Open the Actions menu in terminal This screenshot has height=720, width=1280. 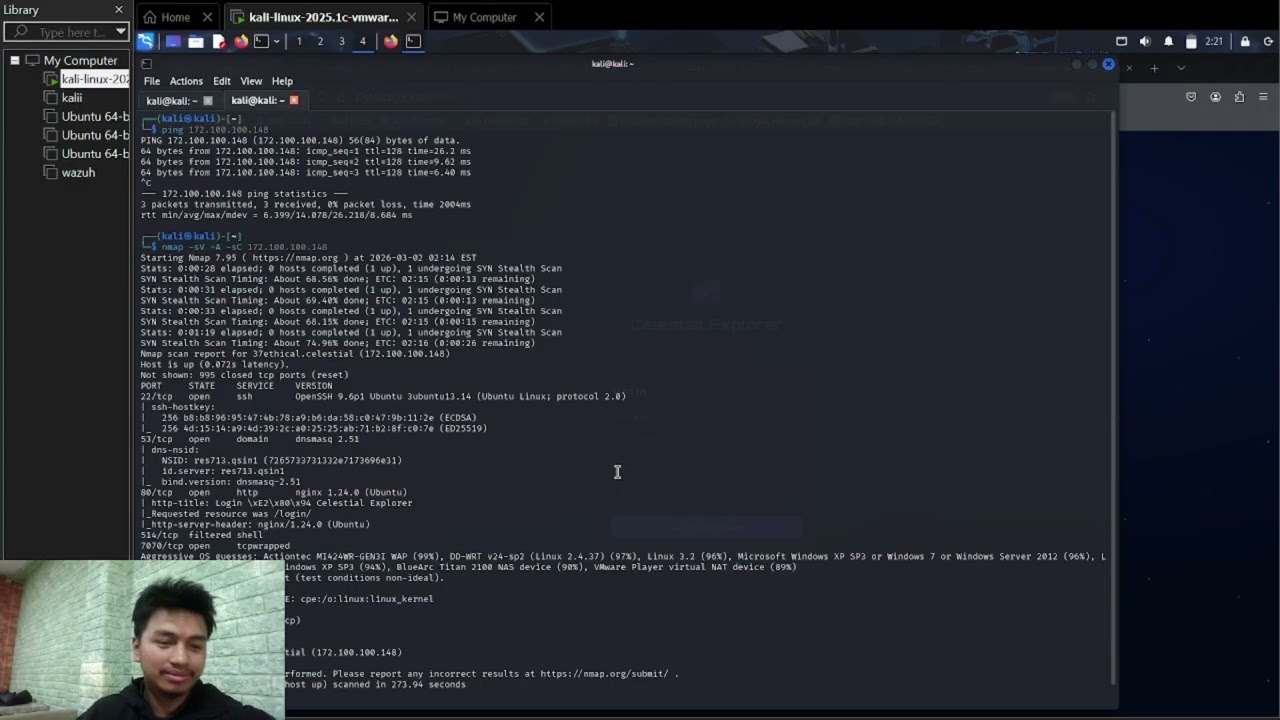pos(186,81)
